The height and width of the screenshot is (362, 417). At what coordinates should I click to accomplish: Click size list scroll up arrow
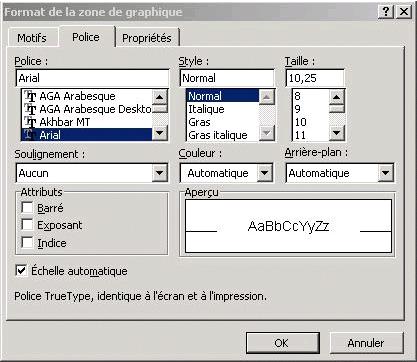point(336,97)
